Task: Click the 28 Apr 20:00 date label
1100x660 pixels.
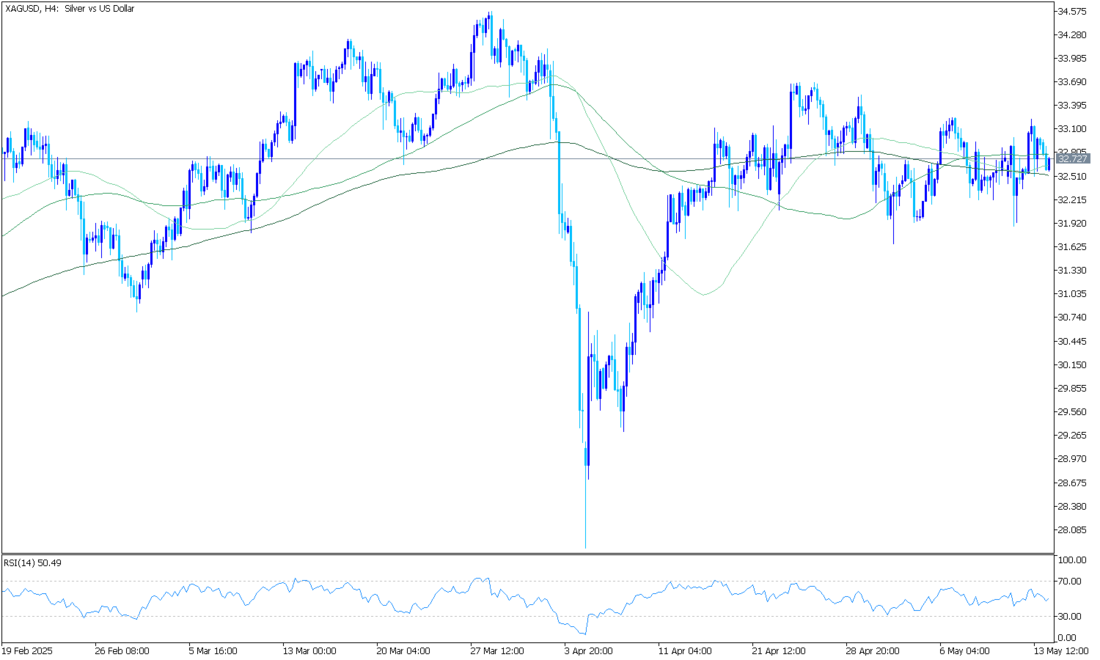Action: [874, 651]
